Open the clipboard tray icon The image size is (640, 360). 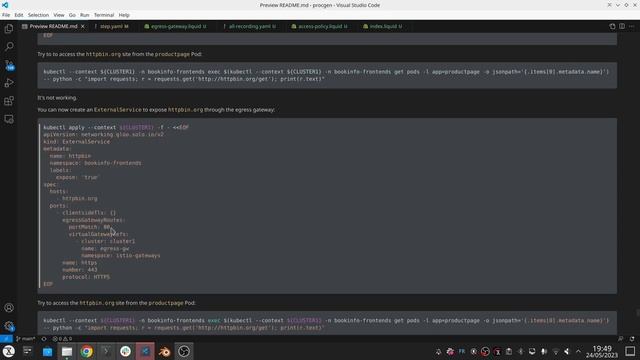pos(509,351)
